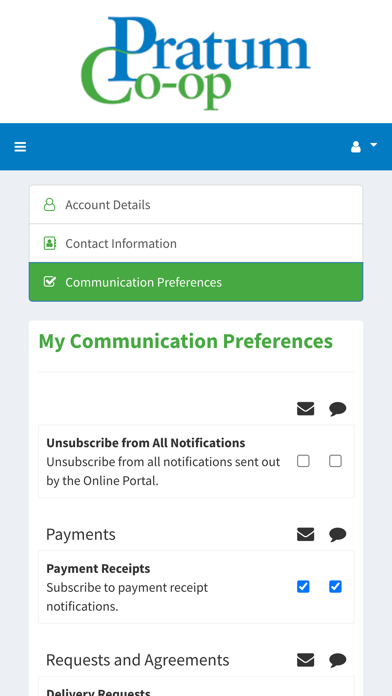
Task: Check email box for Unsubscribe from All Notifications
Action: 303,461
